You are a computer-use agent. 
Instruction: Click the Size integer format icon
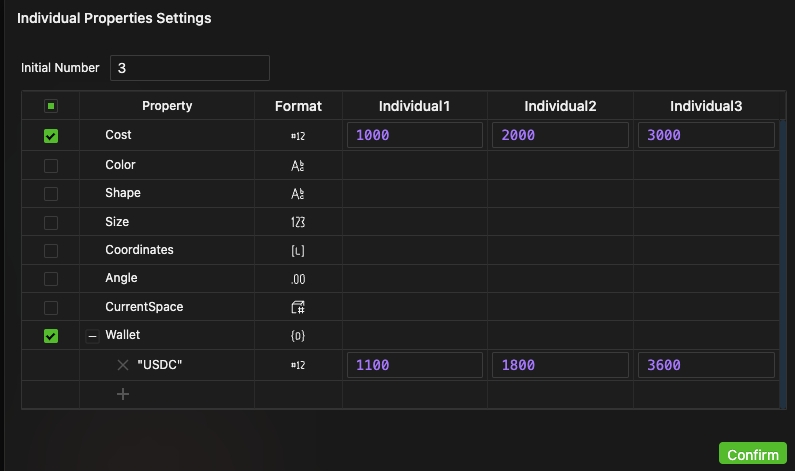click(x=297, y=222)
